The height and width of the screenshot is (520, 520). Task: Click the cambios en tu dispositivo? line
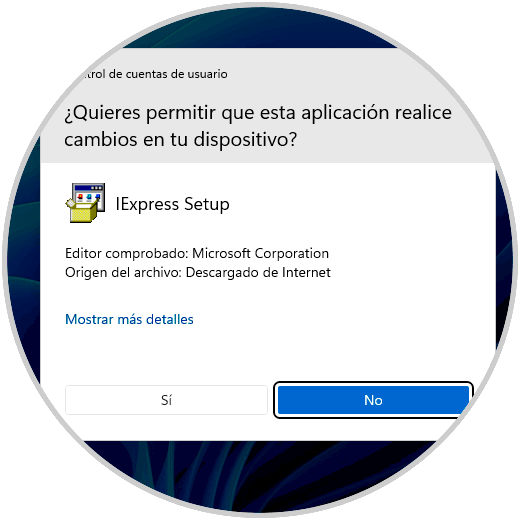pyautogui.click(x=180, y=139)
